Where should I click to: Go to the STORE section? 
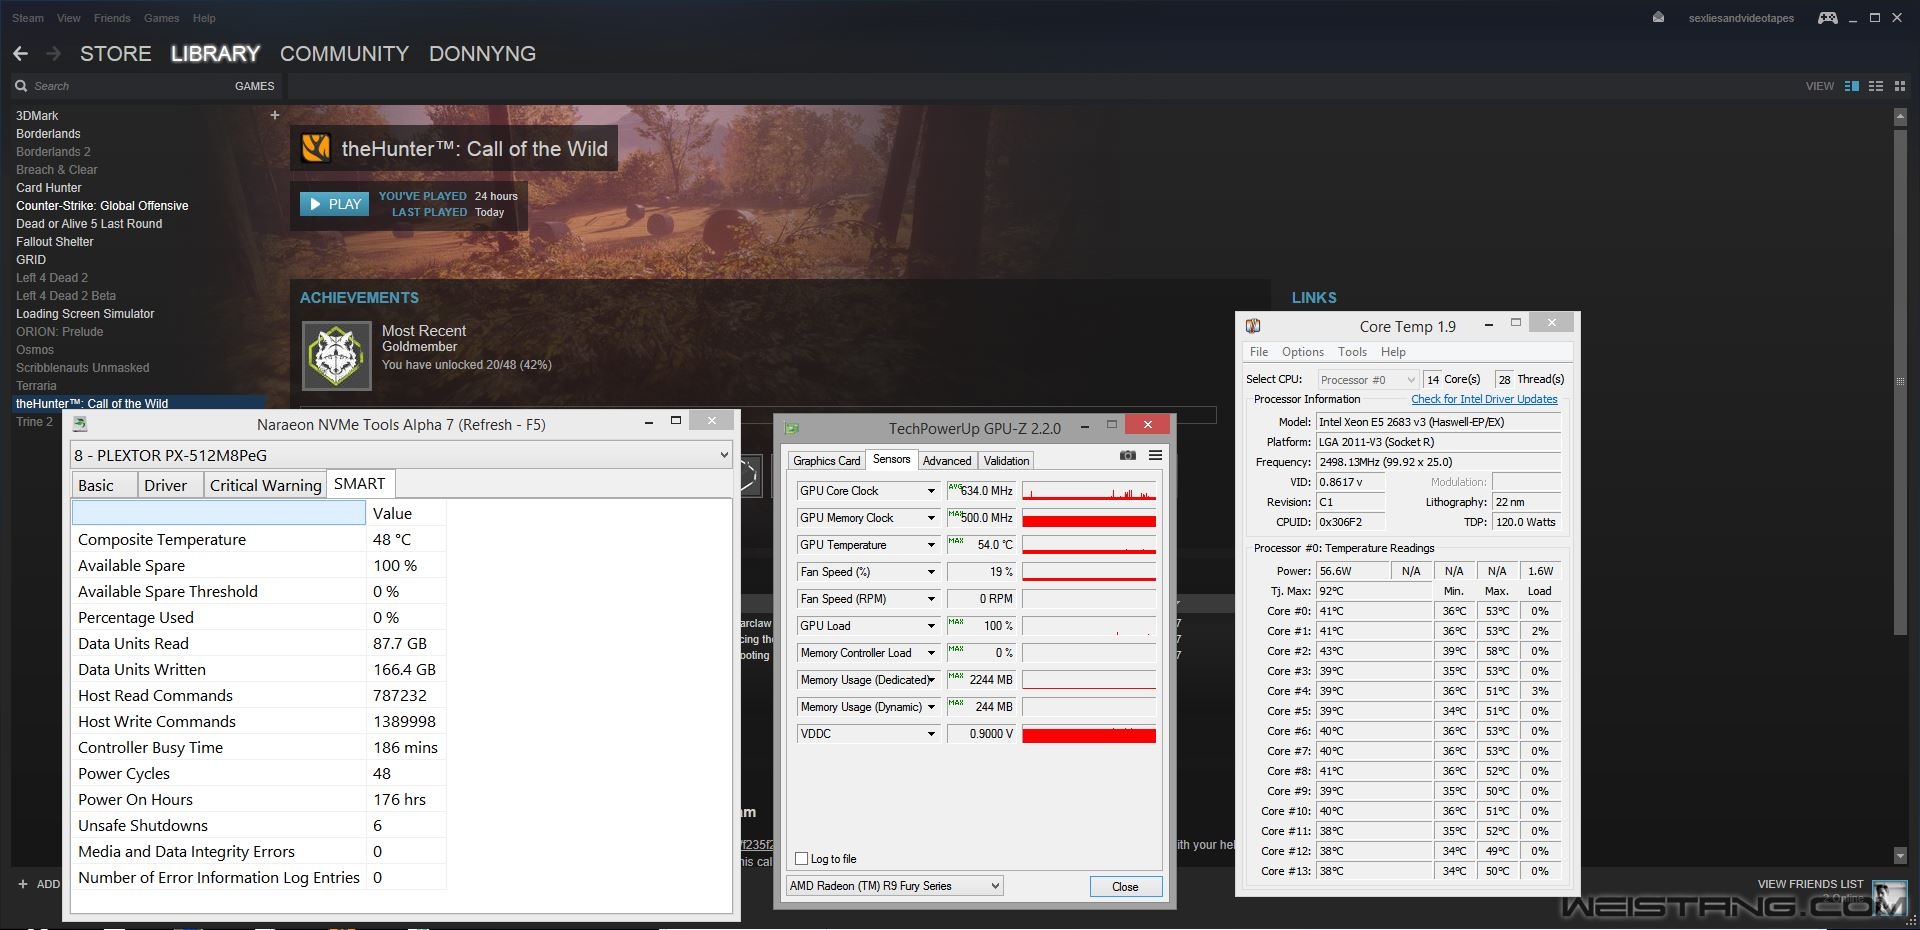(116, 54)
